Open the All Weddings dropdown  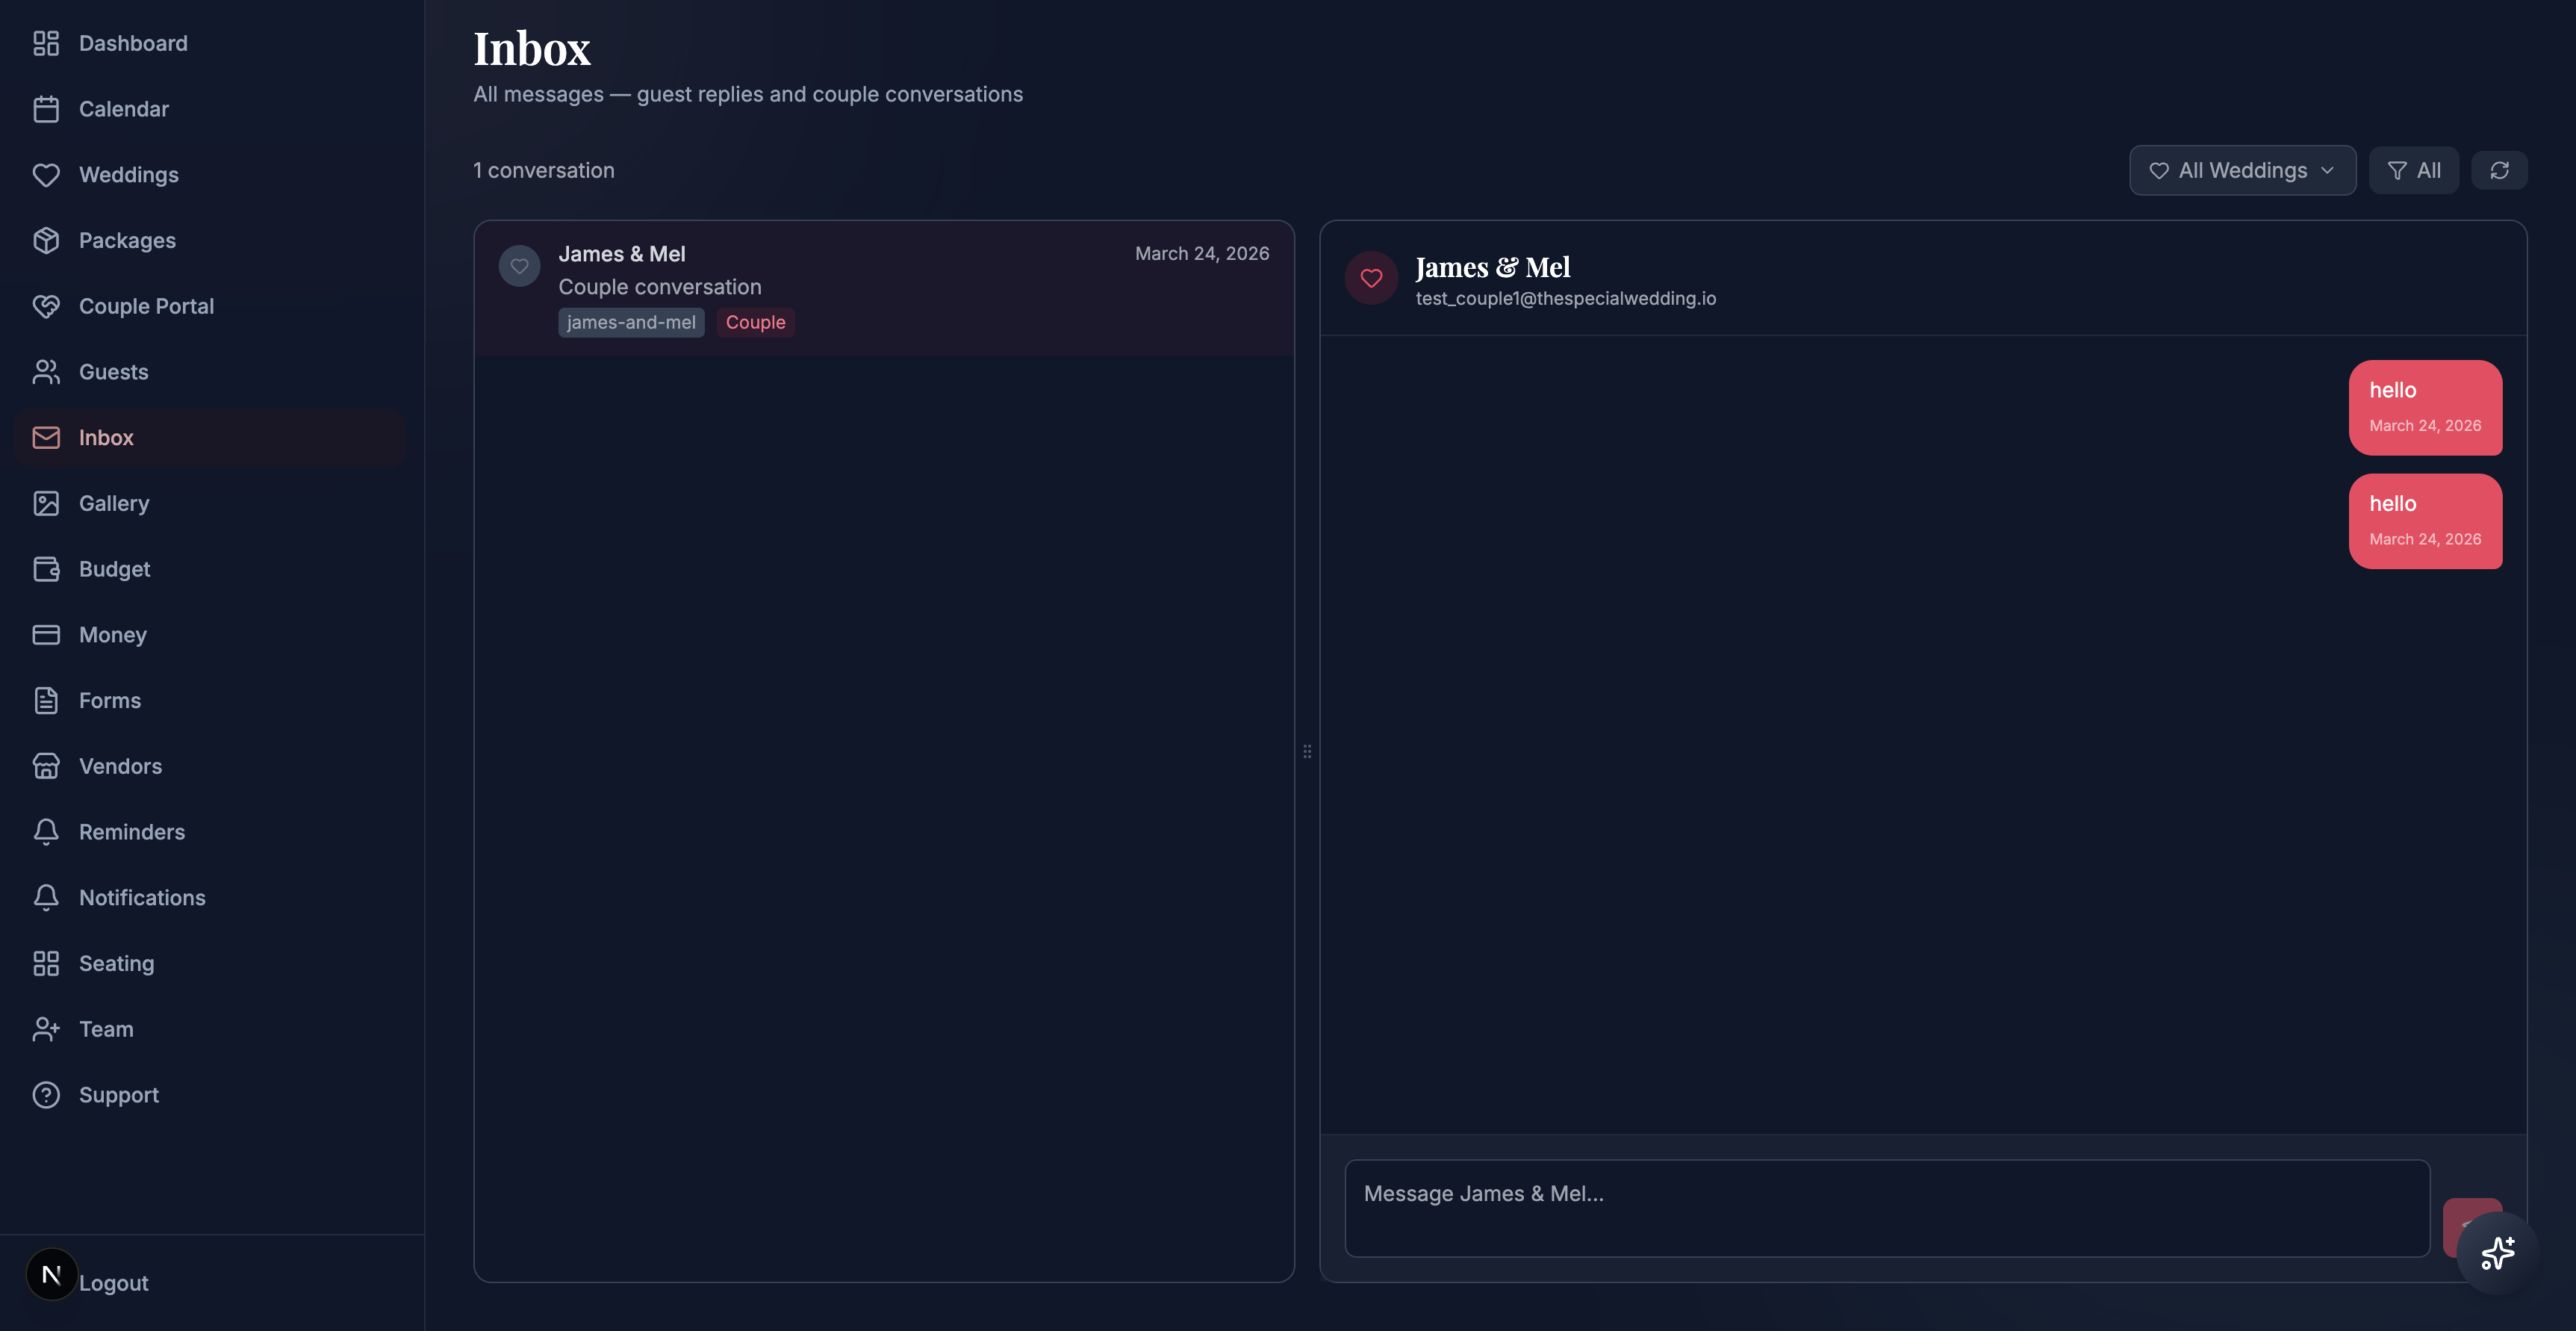[x=2242, y=170]
